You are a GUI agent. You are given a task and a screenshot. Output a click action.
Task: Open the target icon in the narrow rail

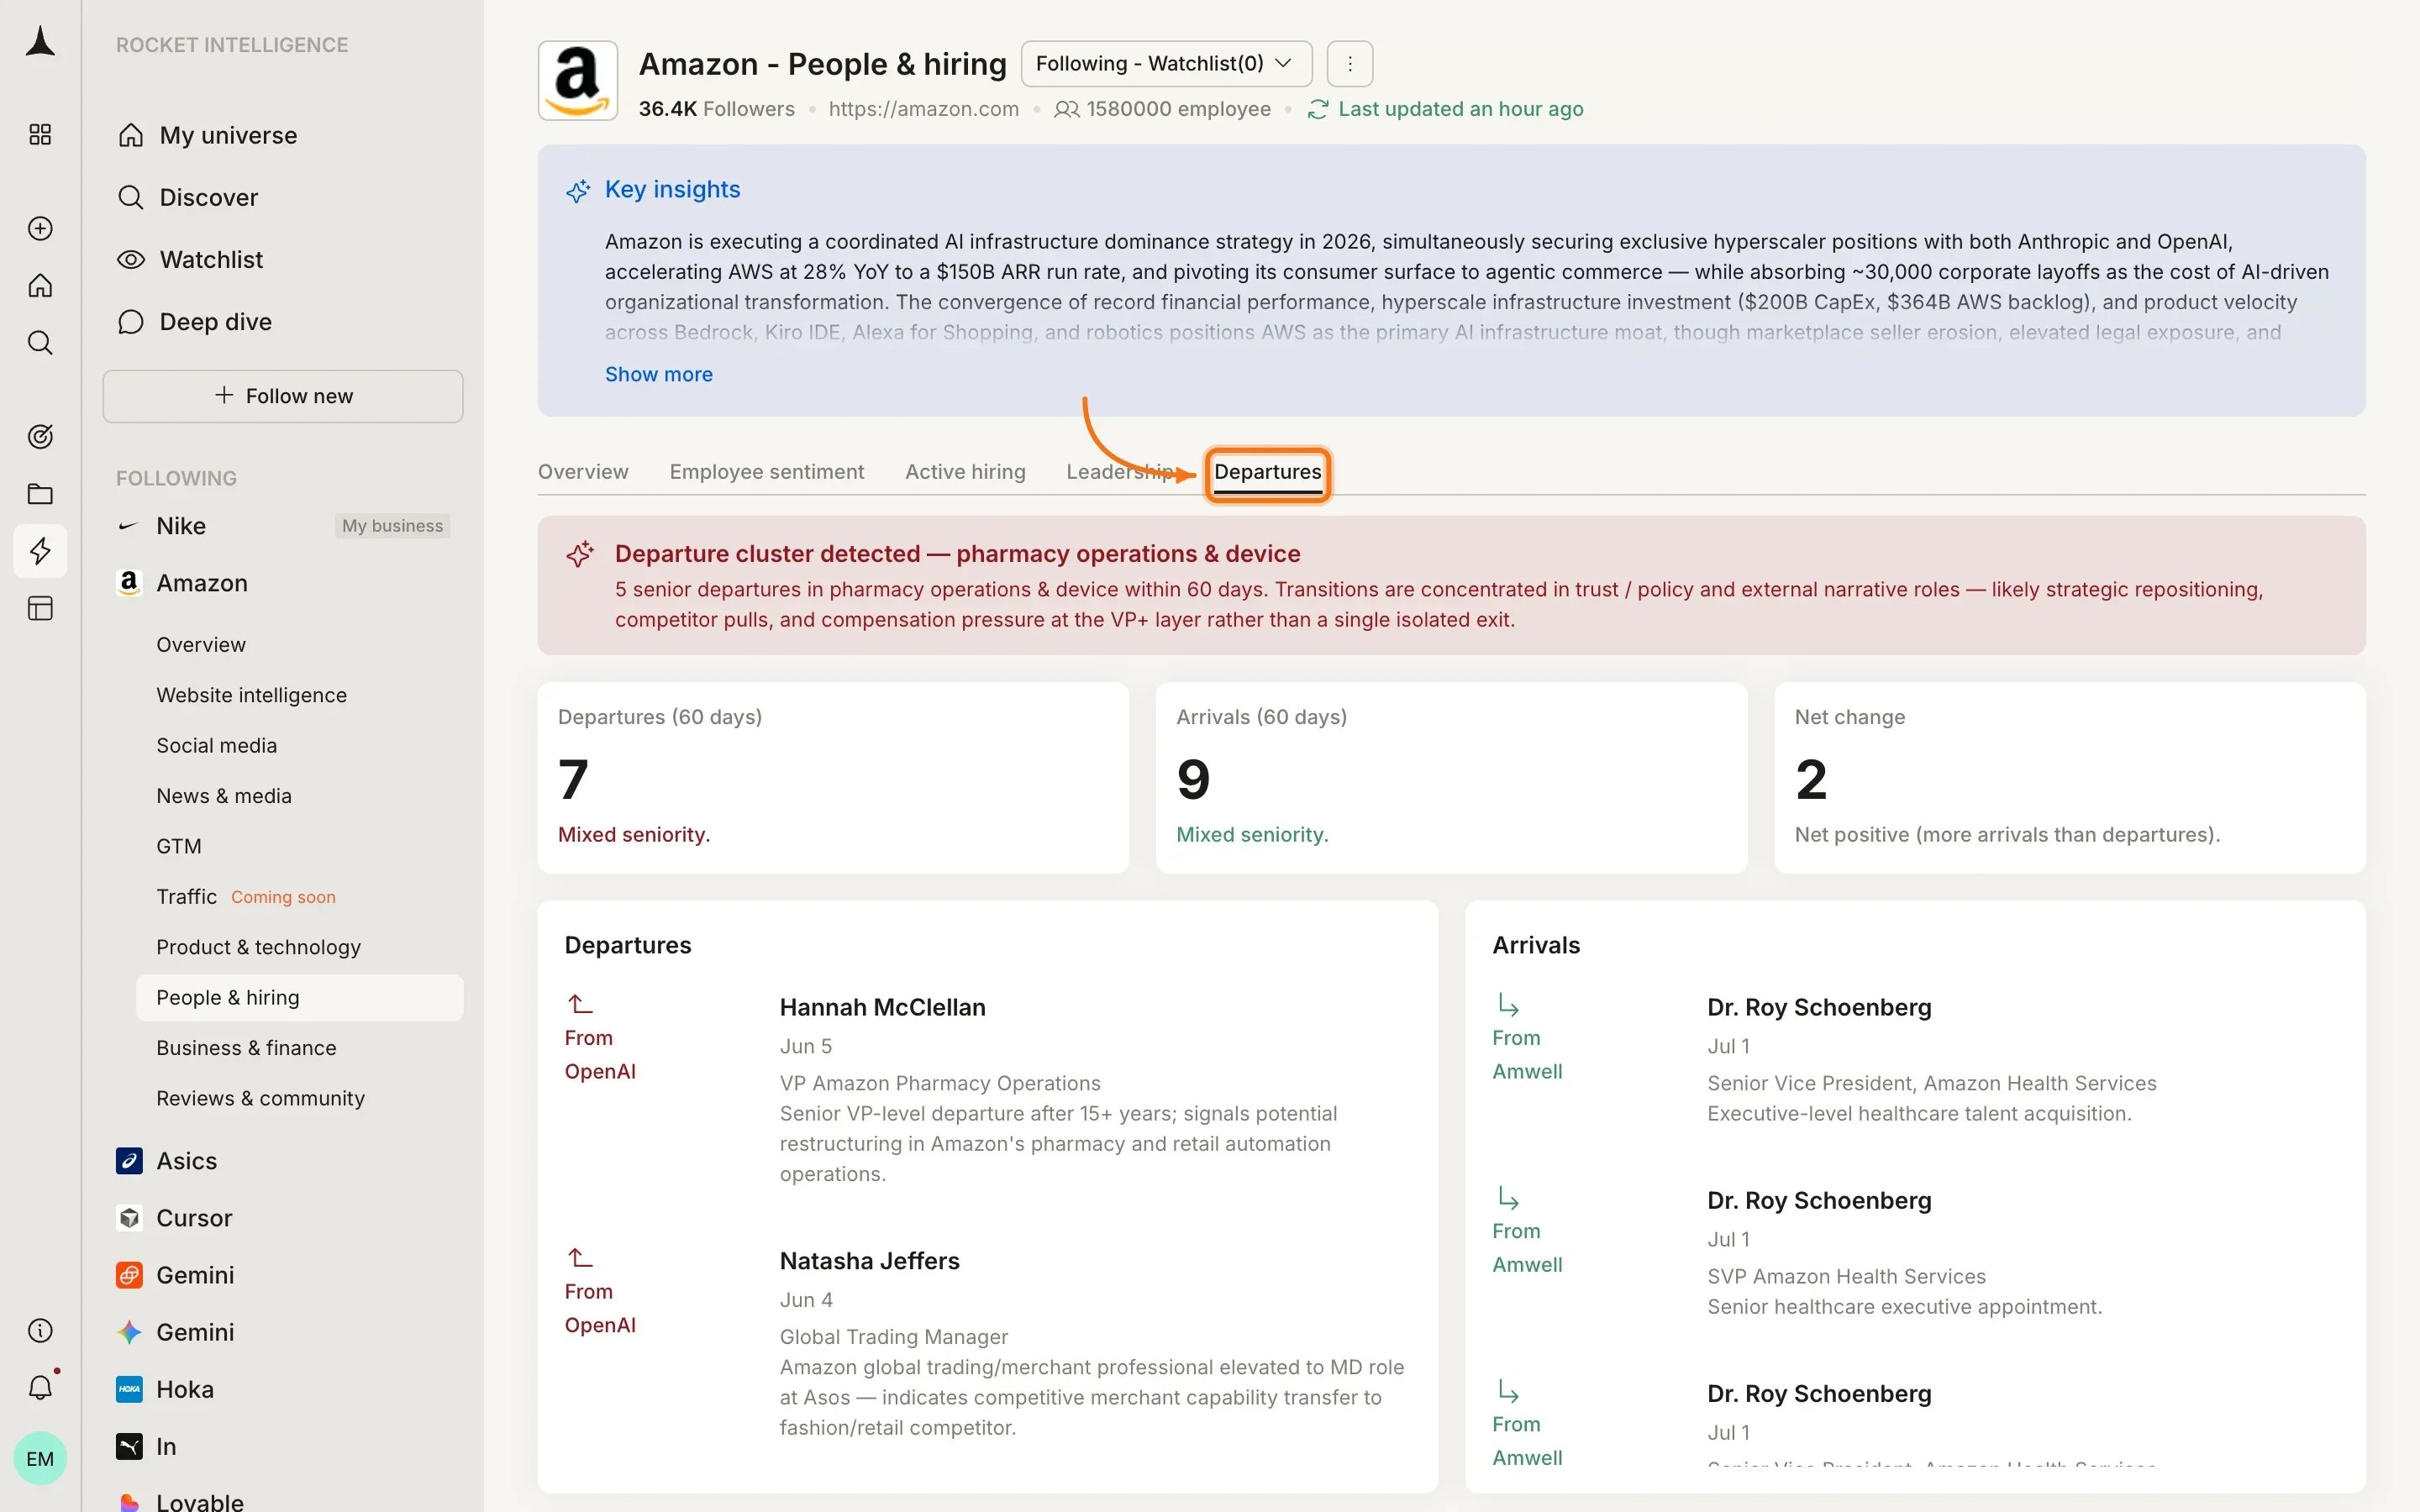point(40,437)
